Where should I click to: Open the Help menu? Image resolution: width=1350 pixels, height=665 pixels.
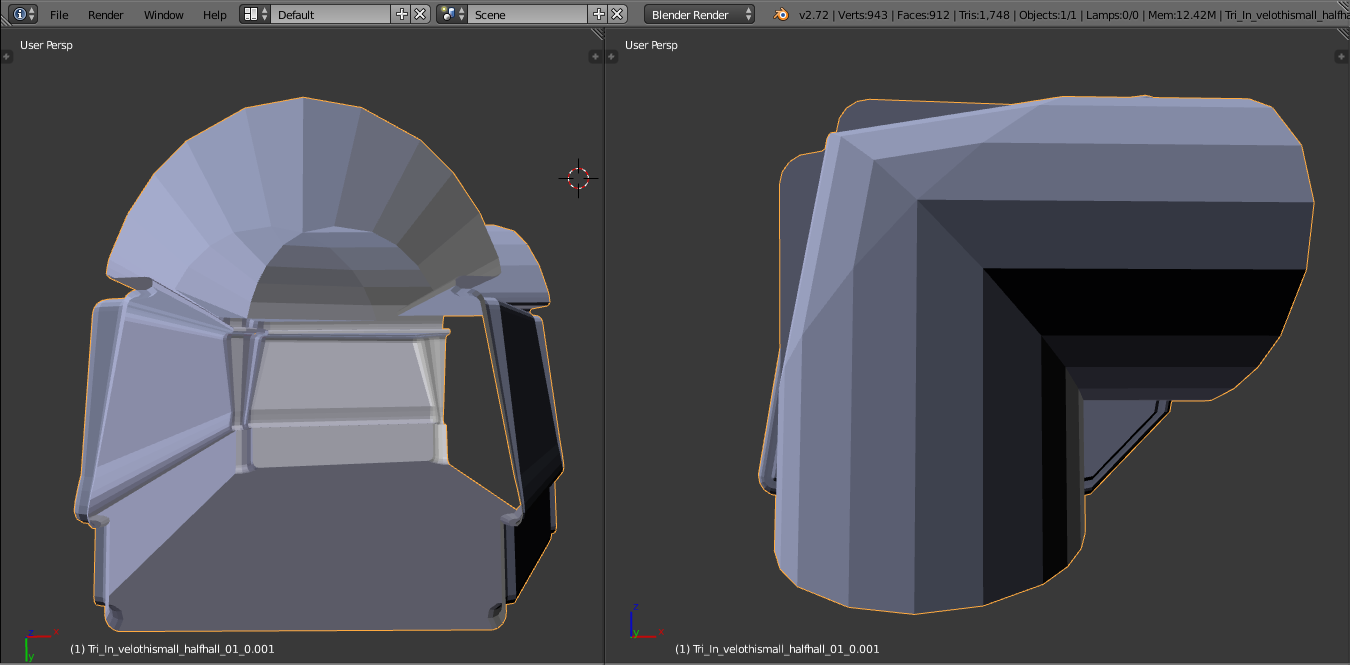coord(215,15)
